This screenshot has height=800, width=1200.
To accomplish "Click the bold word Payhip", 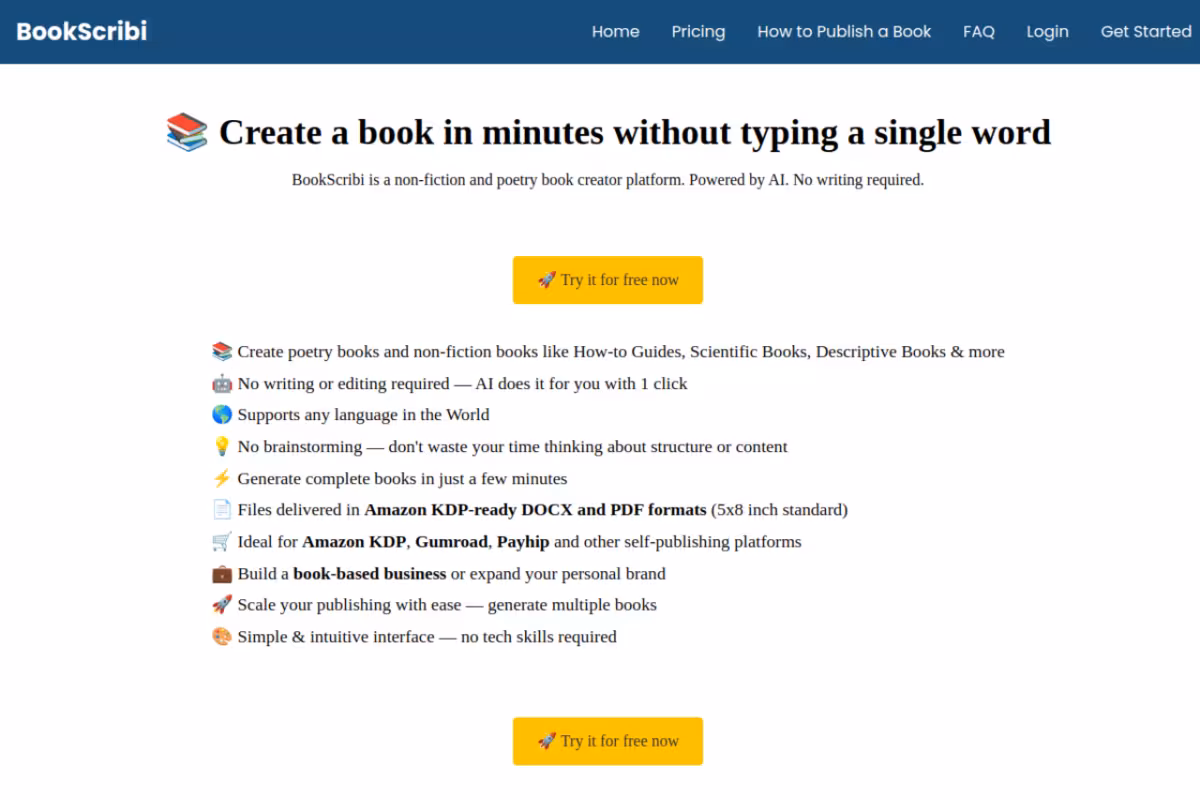I will coord(522,542).
